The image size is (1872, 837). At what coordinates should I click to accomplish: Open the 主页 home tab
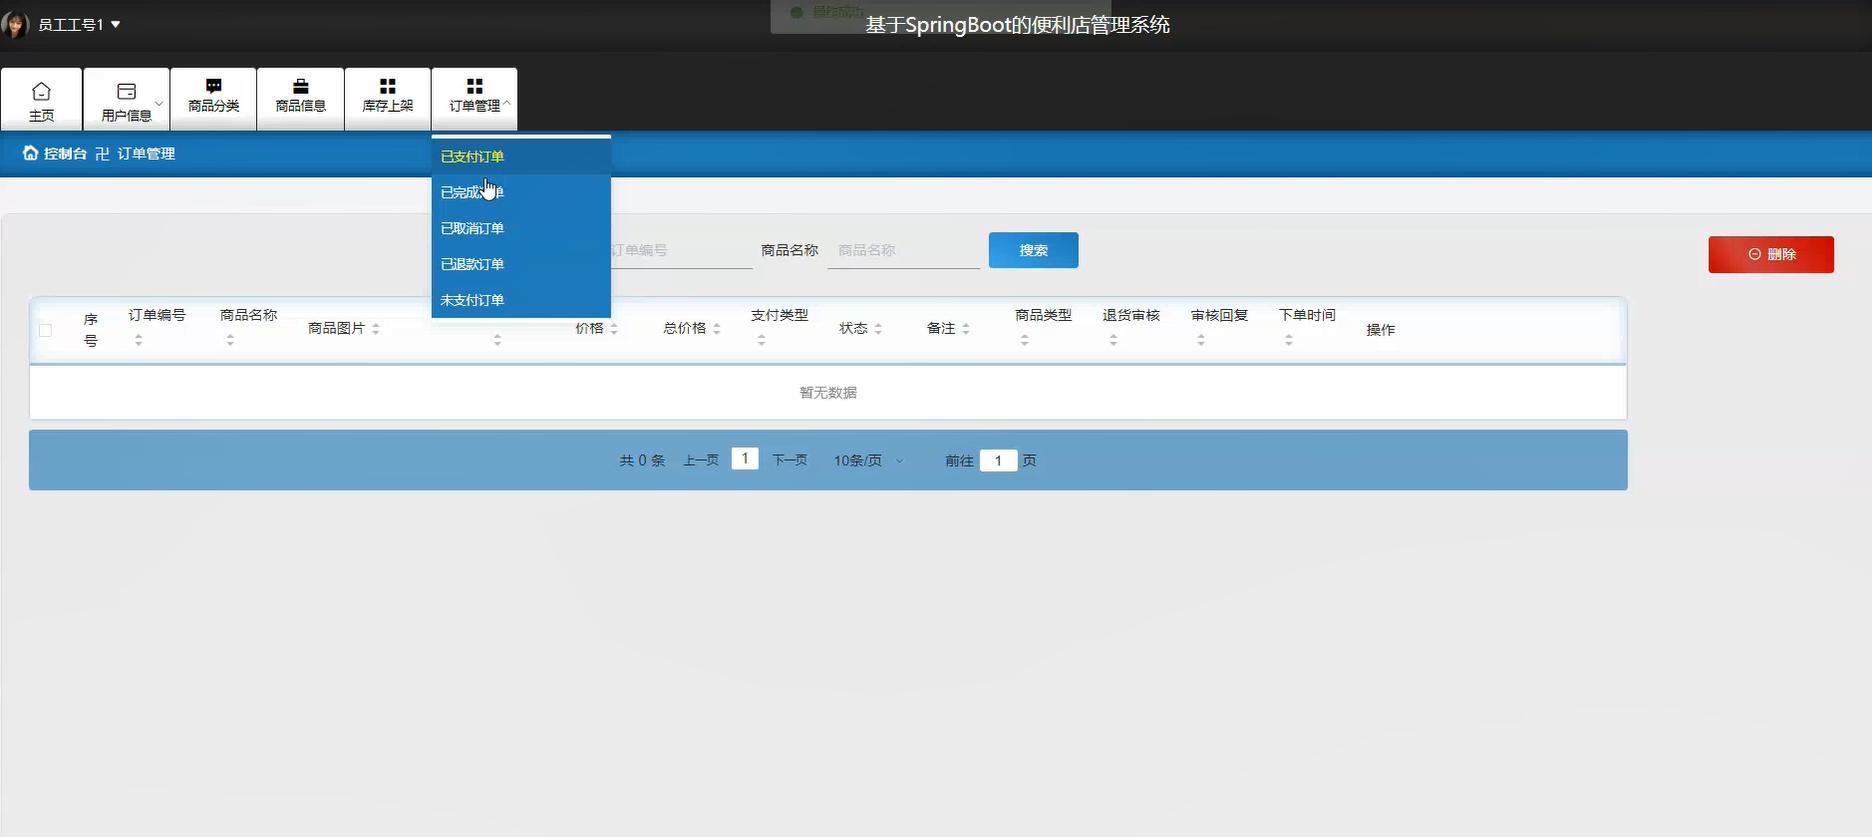point(41,100)
